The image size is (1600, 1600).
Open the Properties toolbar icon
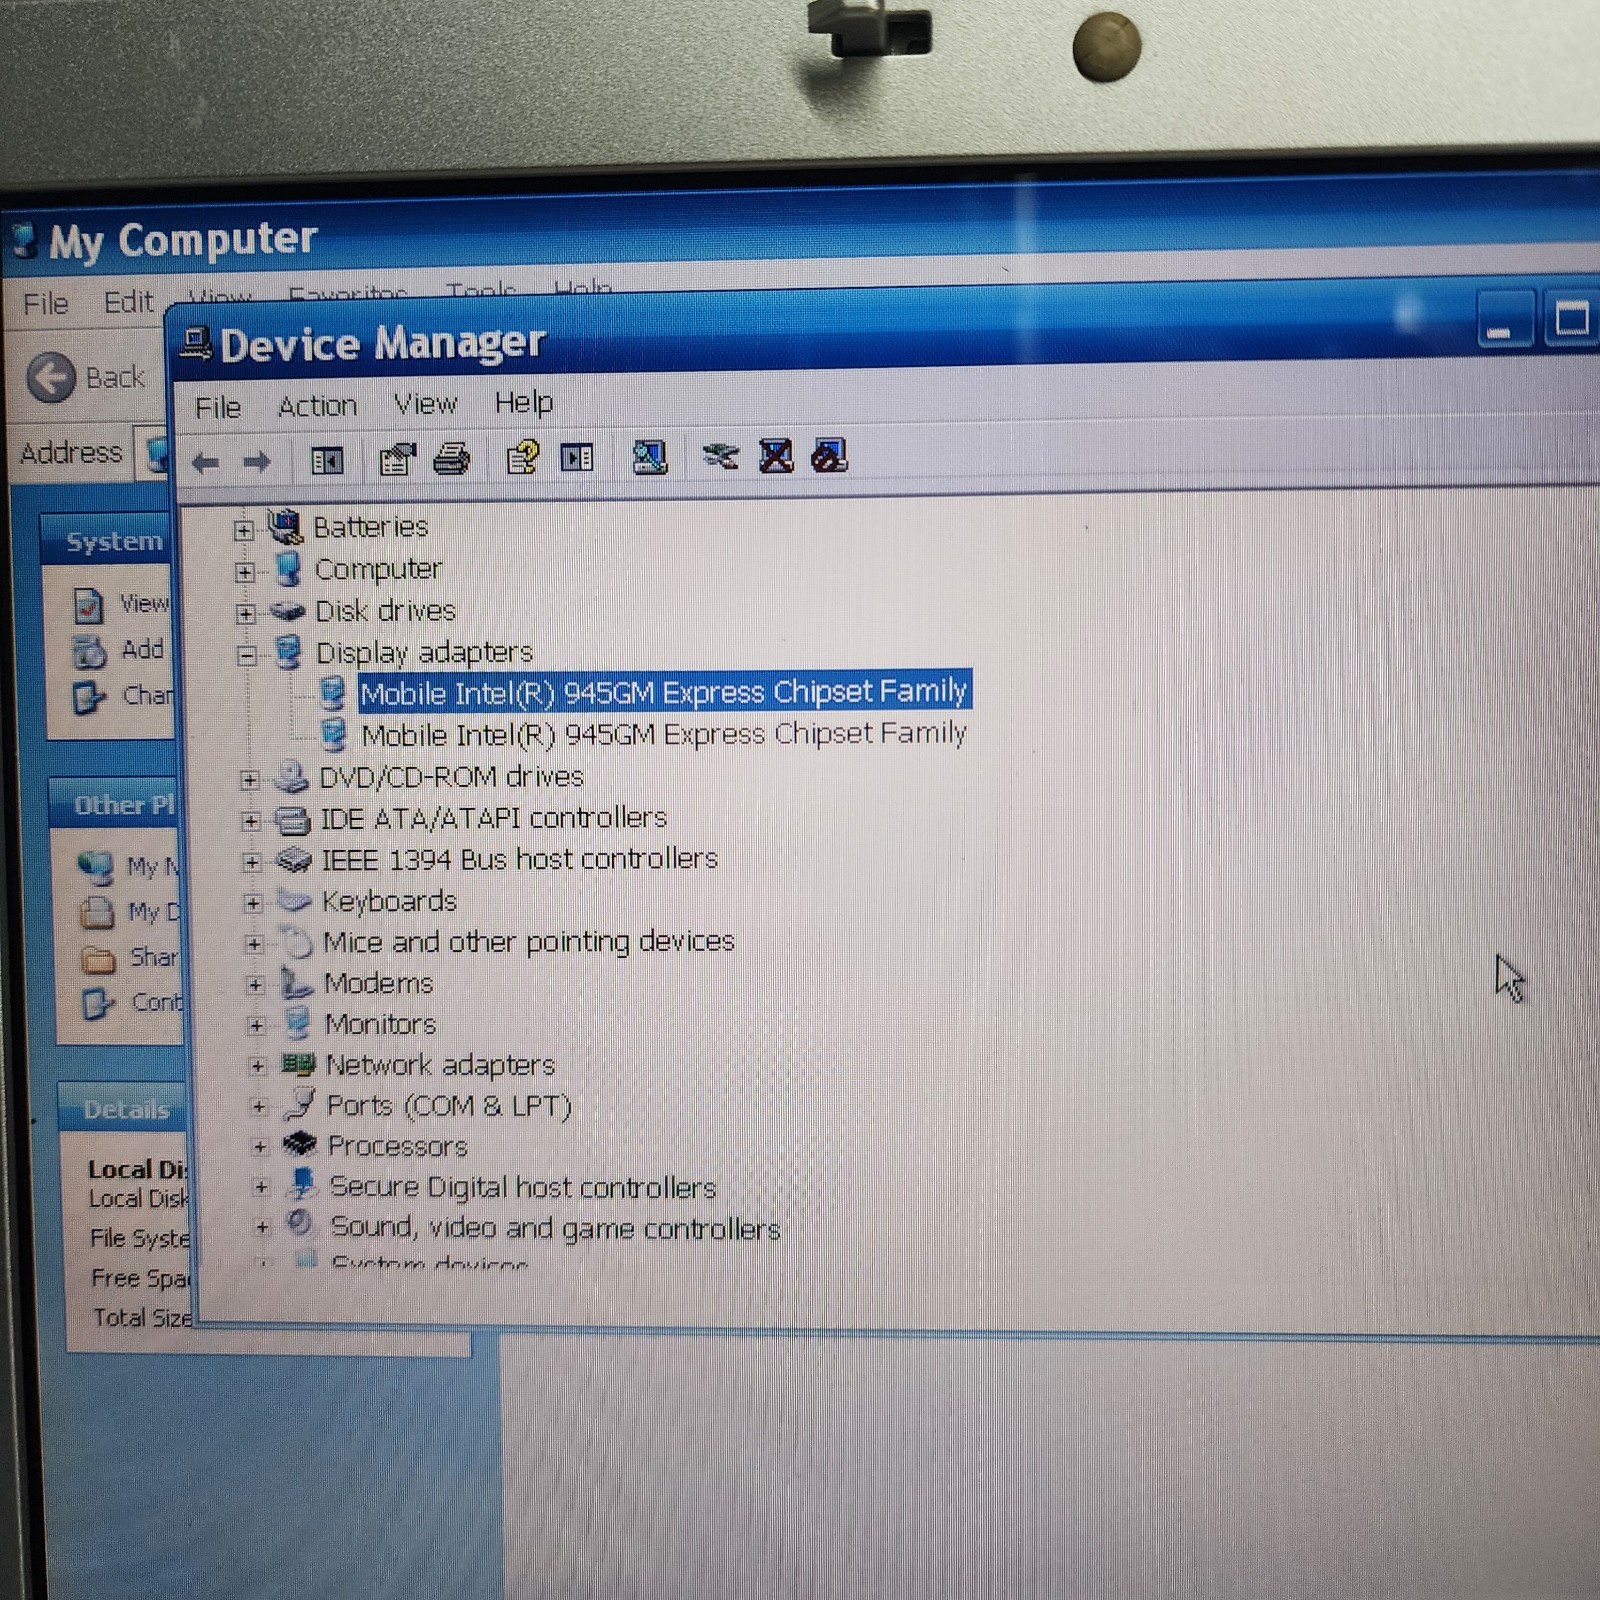[397, 460]
